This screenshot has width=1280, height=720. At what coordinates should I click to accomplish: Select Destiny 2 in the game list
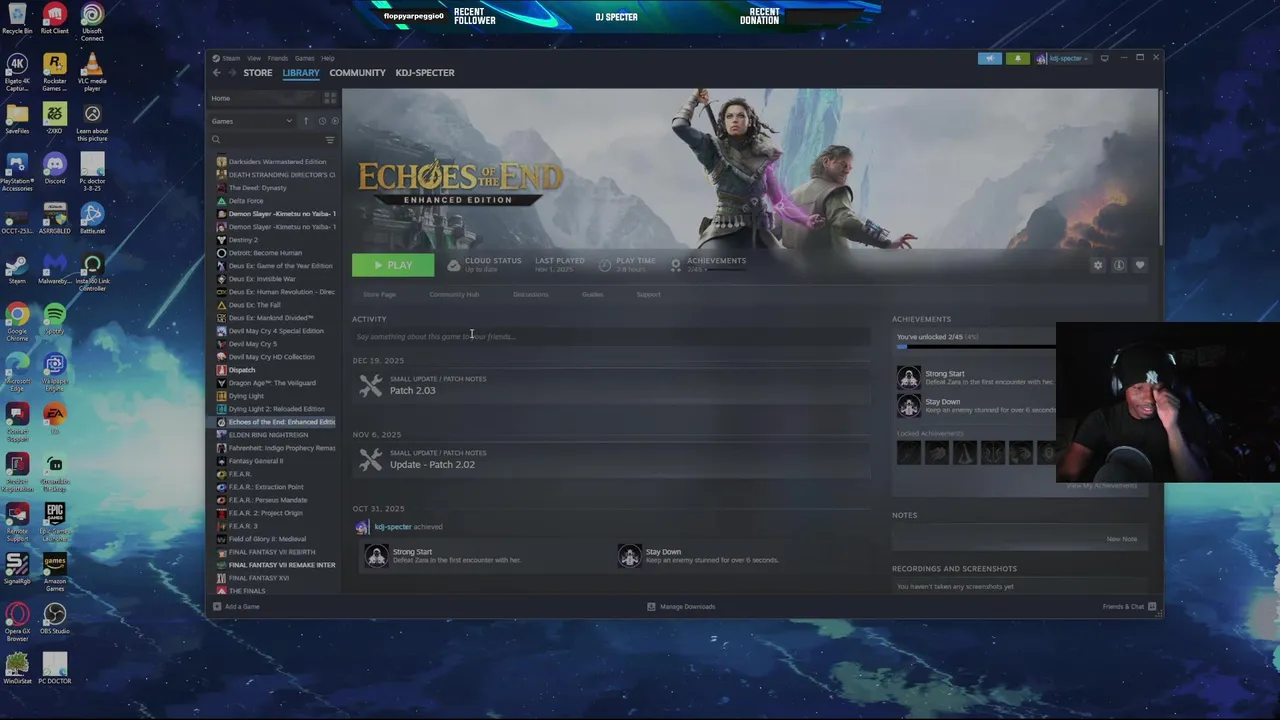pos(243,239)
